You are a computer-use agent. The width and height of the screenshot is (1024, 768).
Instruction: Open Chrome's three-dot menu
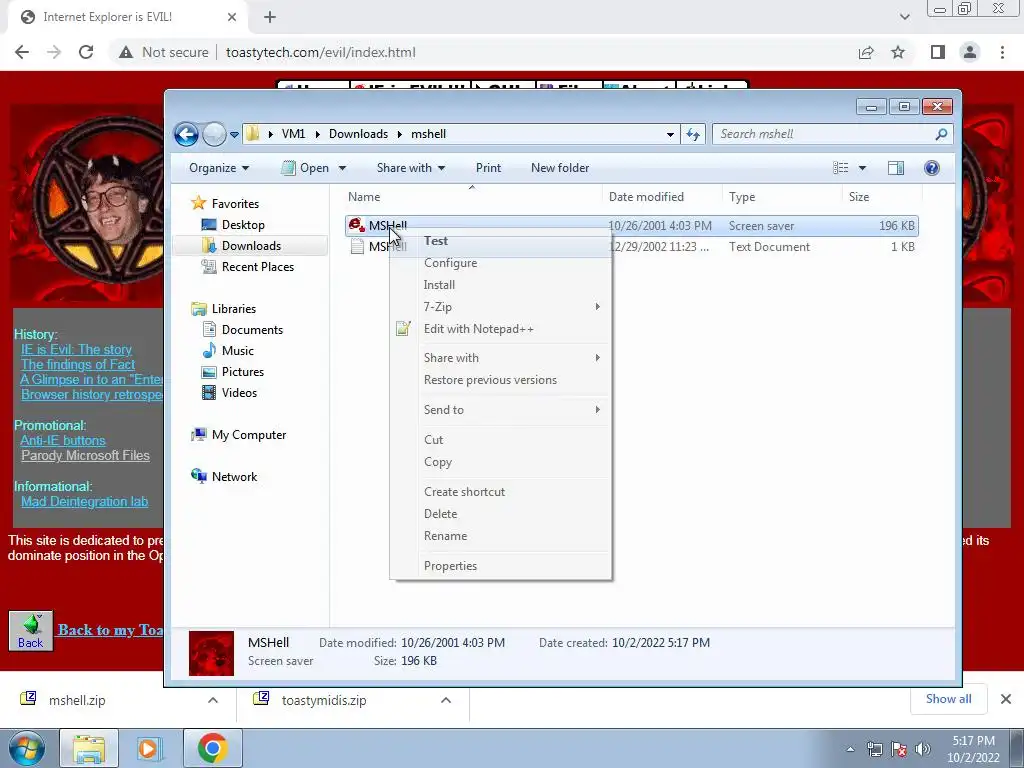(x=1002, y=52)
